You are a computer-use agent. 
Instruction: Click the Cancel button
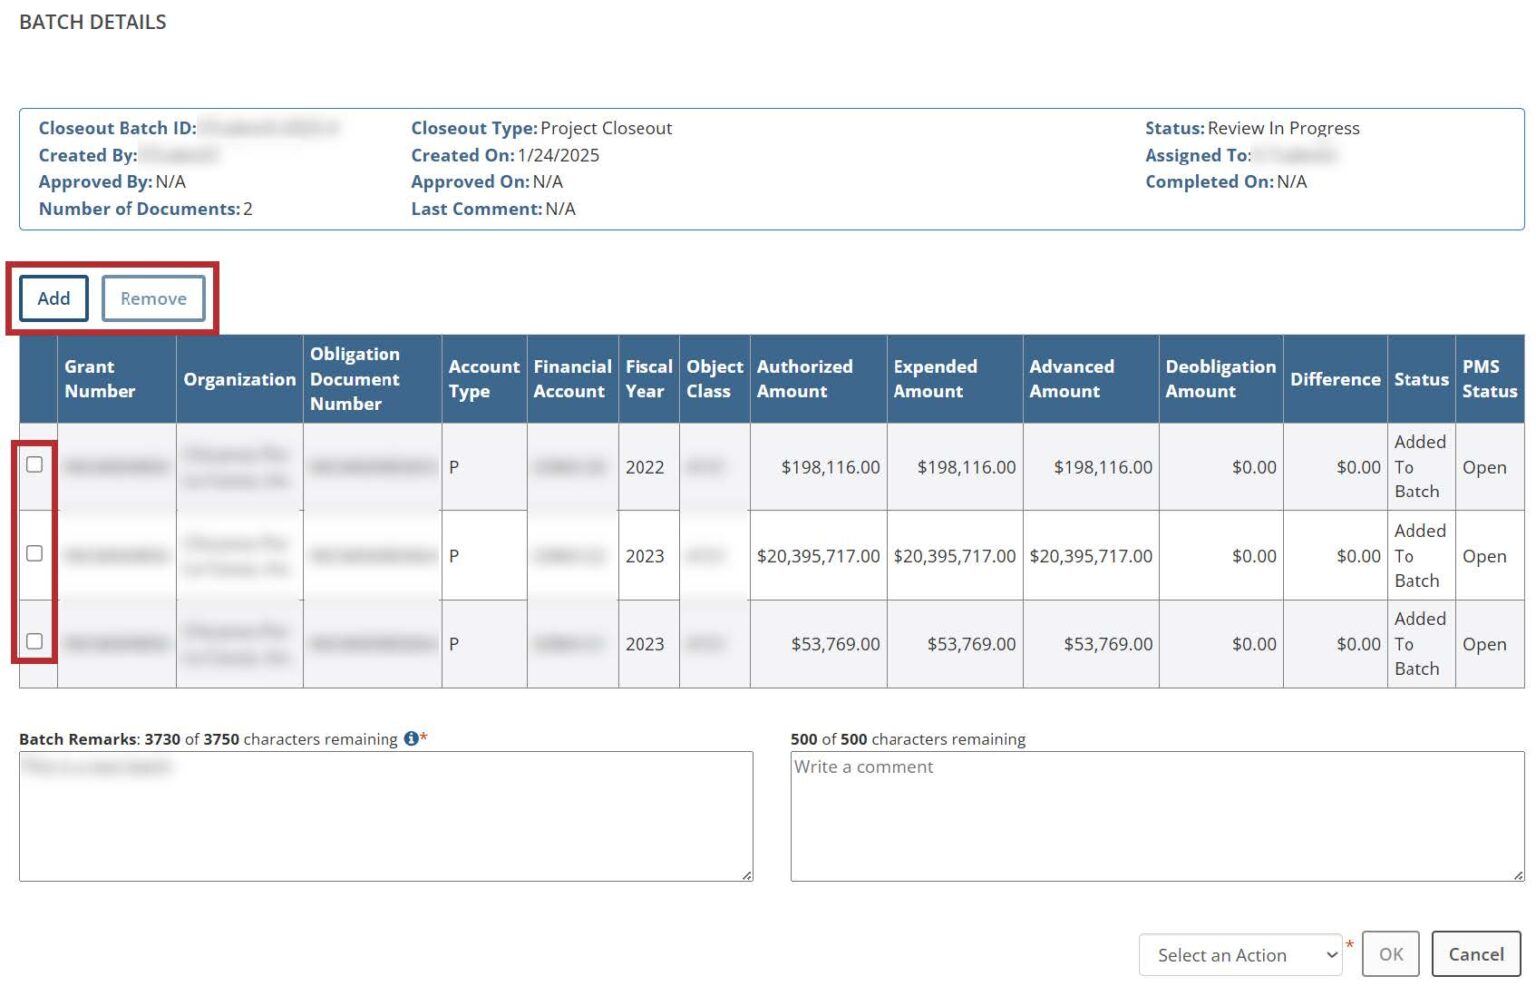[1475, 955]
